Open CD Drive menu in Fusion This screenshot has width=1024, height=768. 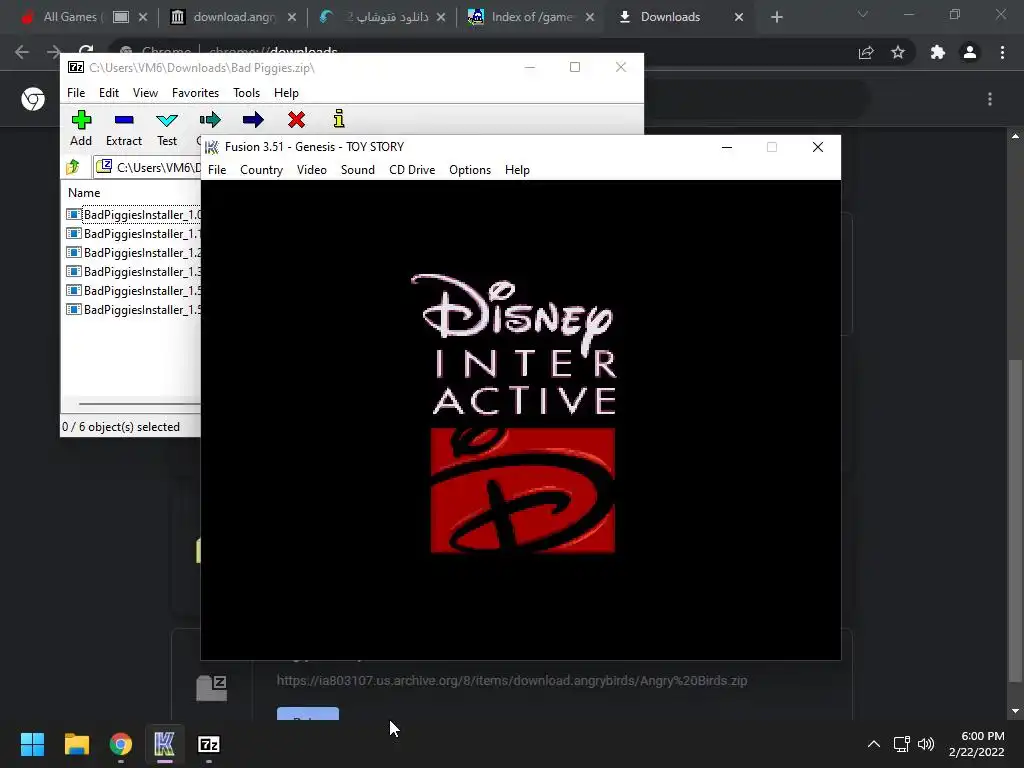412,170
